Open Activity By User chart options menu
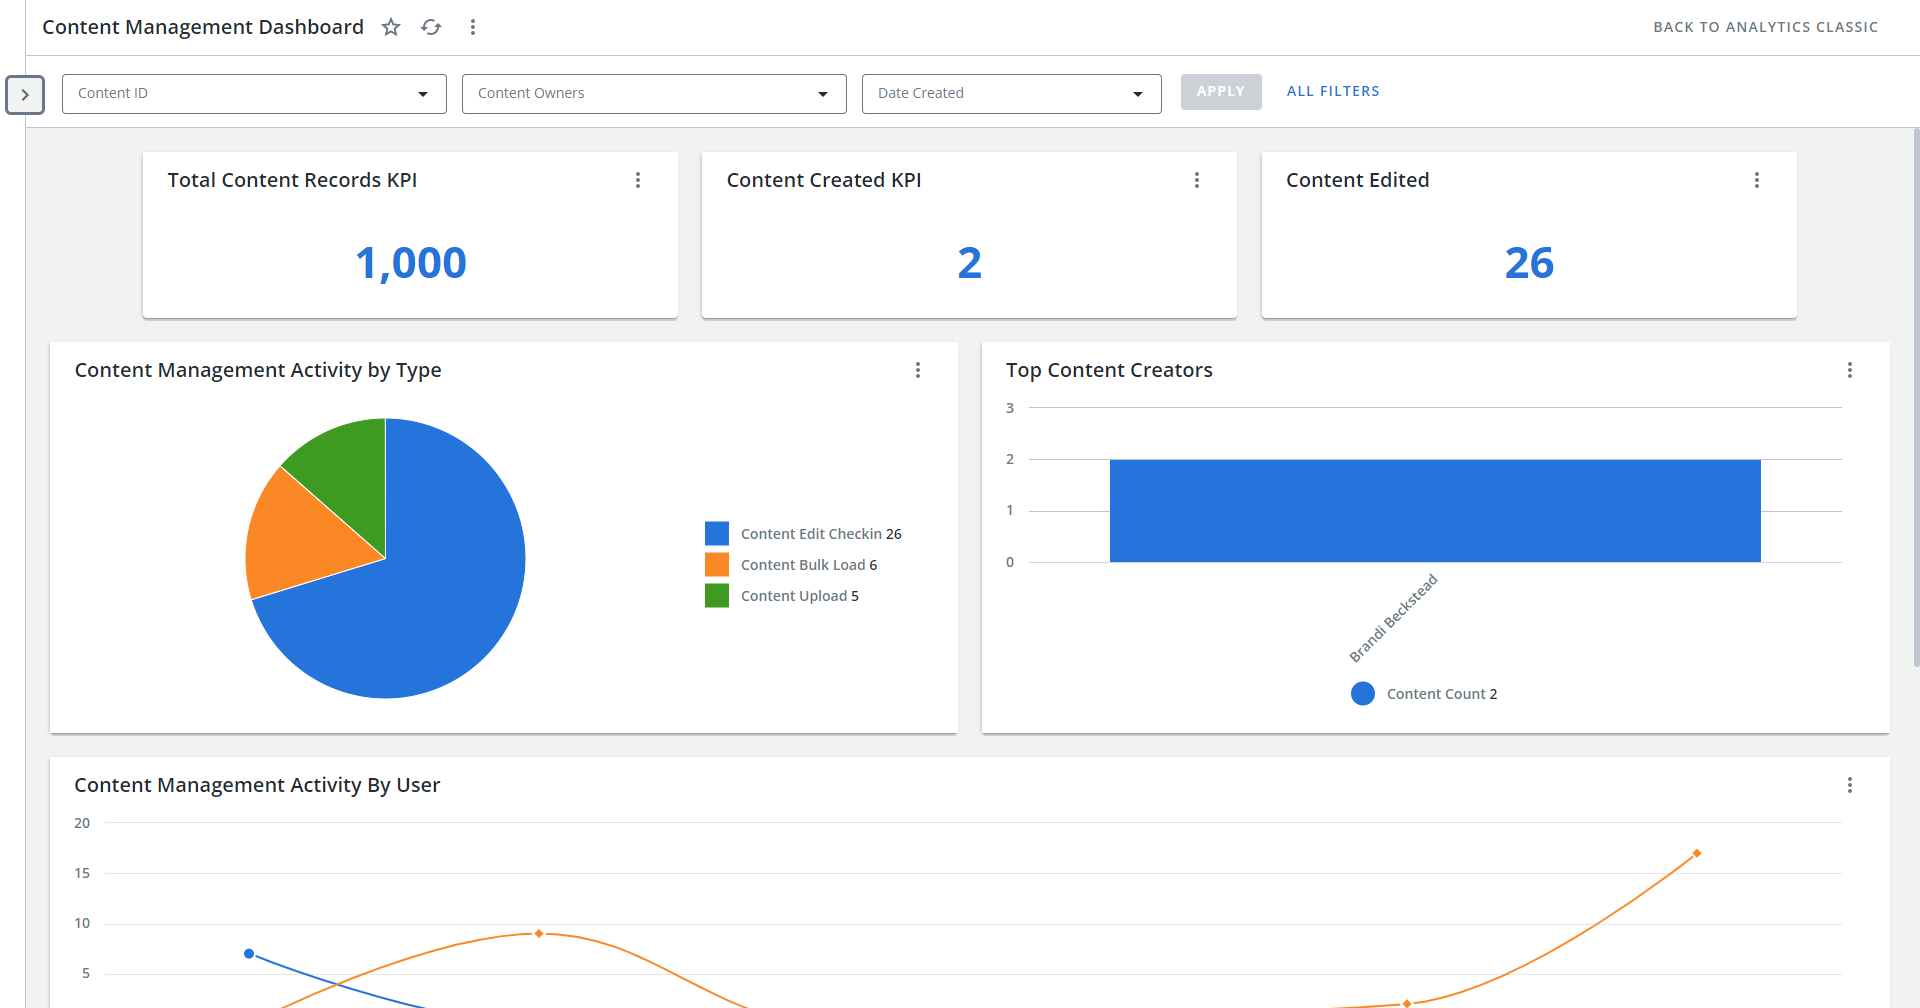 pos(1850,785)
